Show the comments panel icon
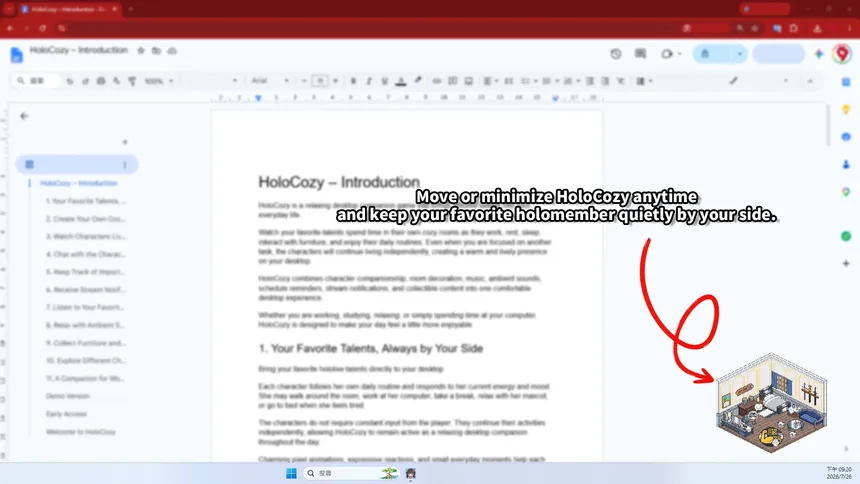Image resolution: width=860 pixels, height=484 pixels. click(x=640, y=54)
